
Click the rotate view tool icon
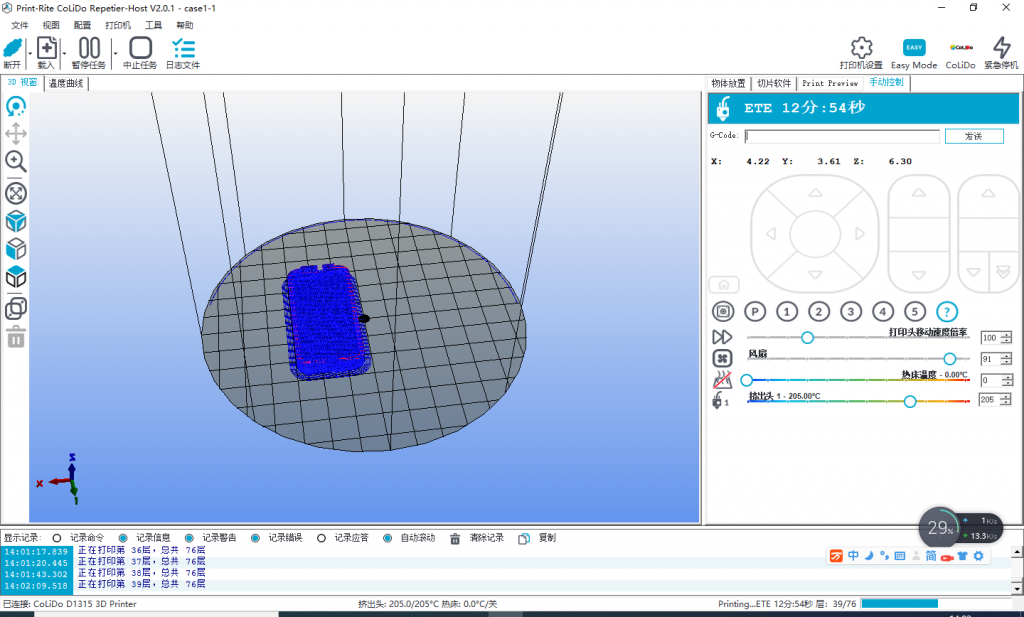(x=16, y=106)
